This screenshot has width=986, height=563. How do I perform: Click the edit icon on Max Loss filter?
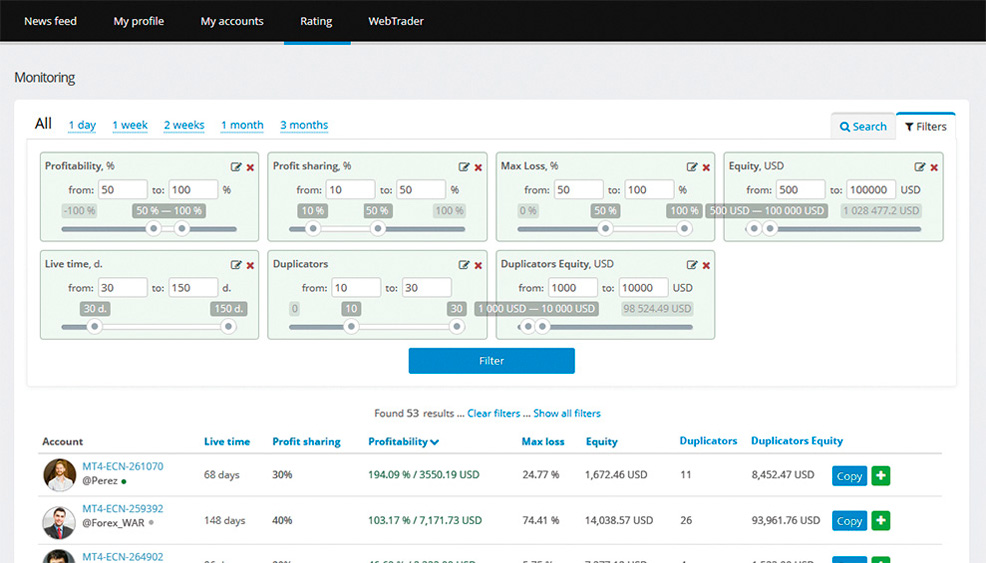[x=692, y=167]
